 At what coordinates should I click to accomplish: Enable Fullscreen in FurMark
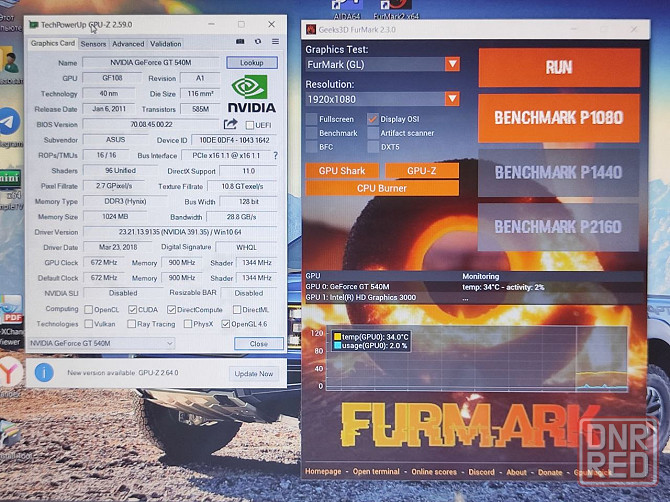[312, 119]
